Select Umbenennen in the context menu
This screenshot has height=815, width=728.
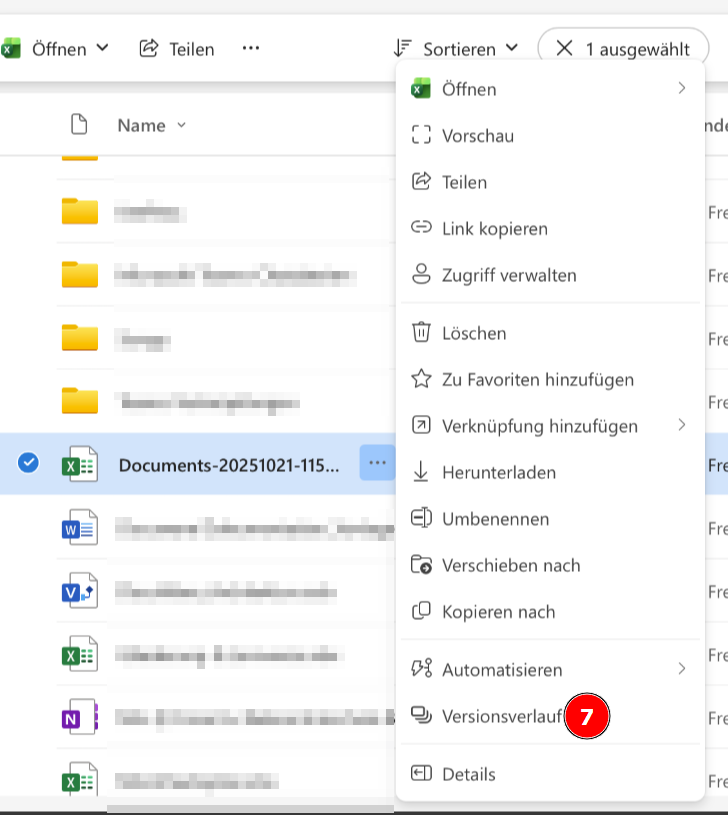pyautogui.click(x=495, y=519)
